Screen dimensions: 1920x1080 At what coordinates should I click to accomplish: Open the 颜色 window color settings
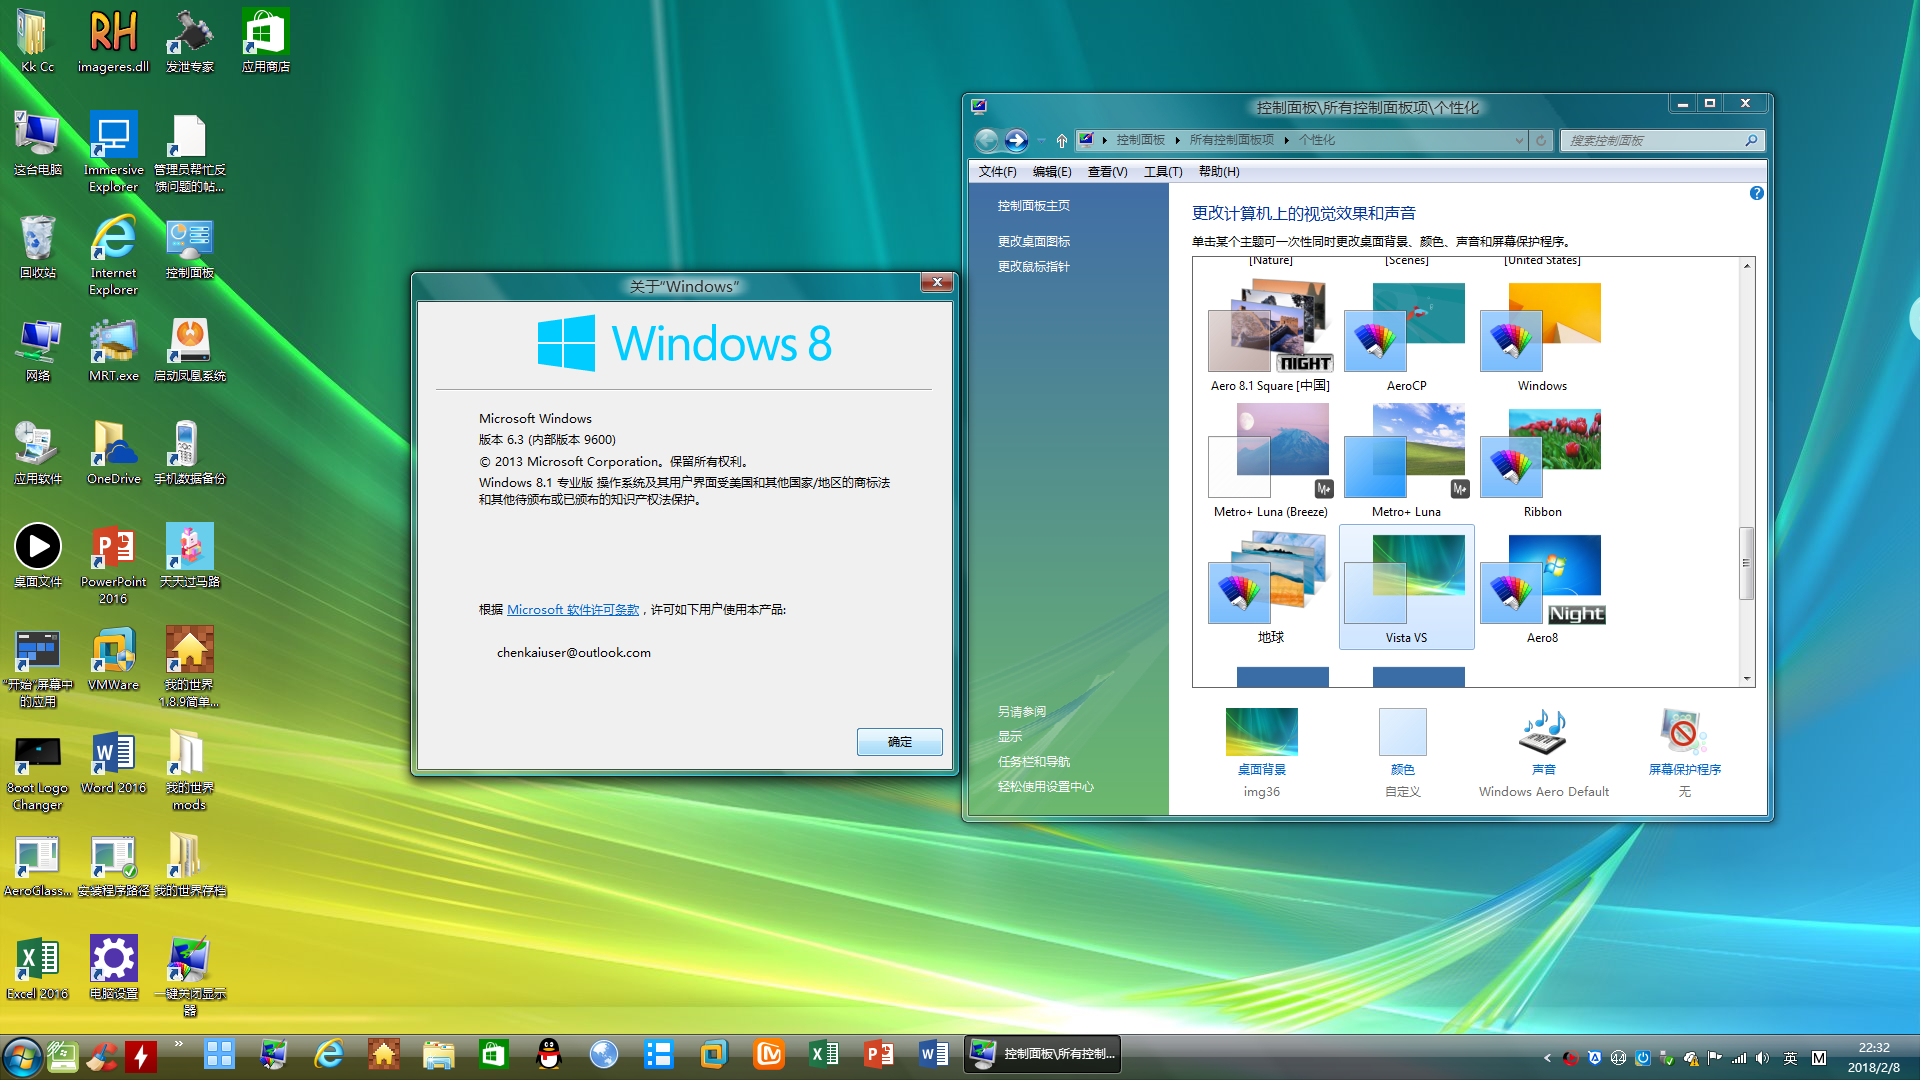(x=1402, y=752)
